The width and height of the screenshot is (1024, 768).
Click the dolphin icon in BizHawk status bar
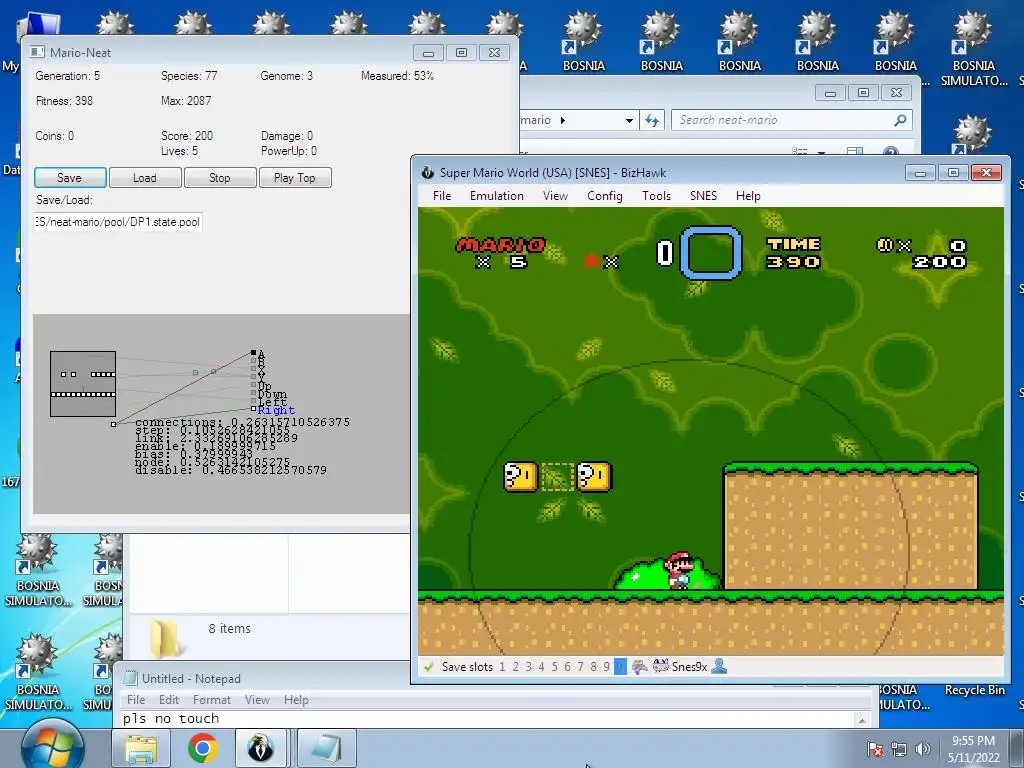click(x=639, y=667)
